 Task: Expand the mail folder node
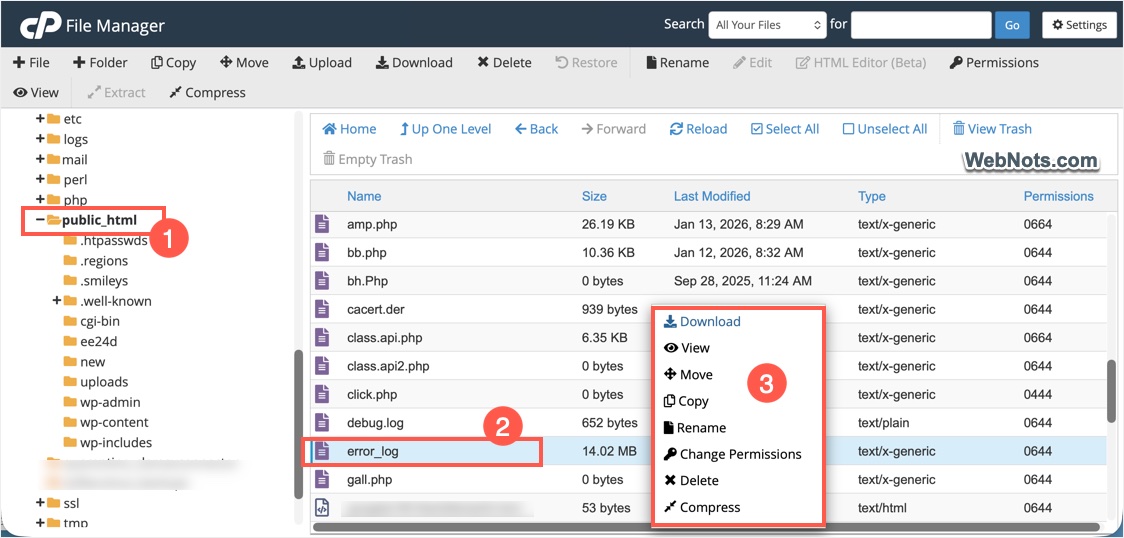tap(40, 159)
